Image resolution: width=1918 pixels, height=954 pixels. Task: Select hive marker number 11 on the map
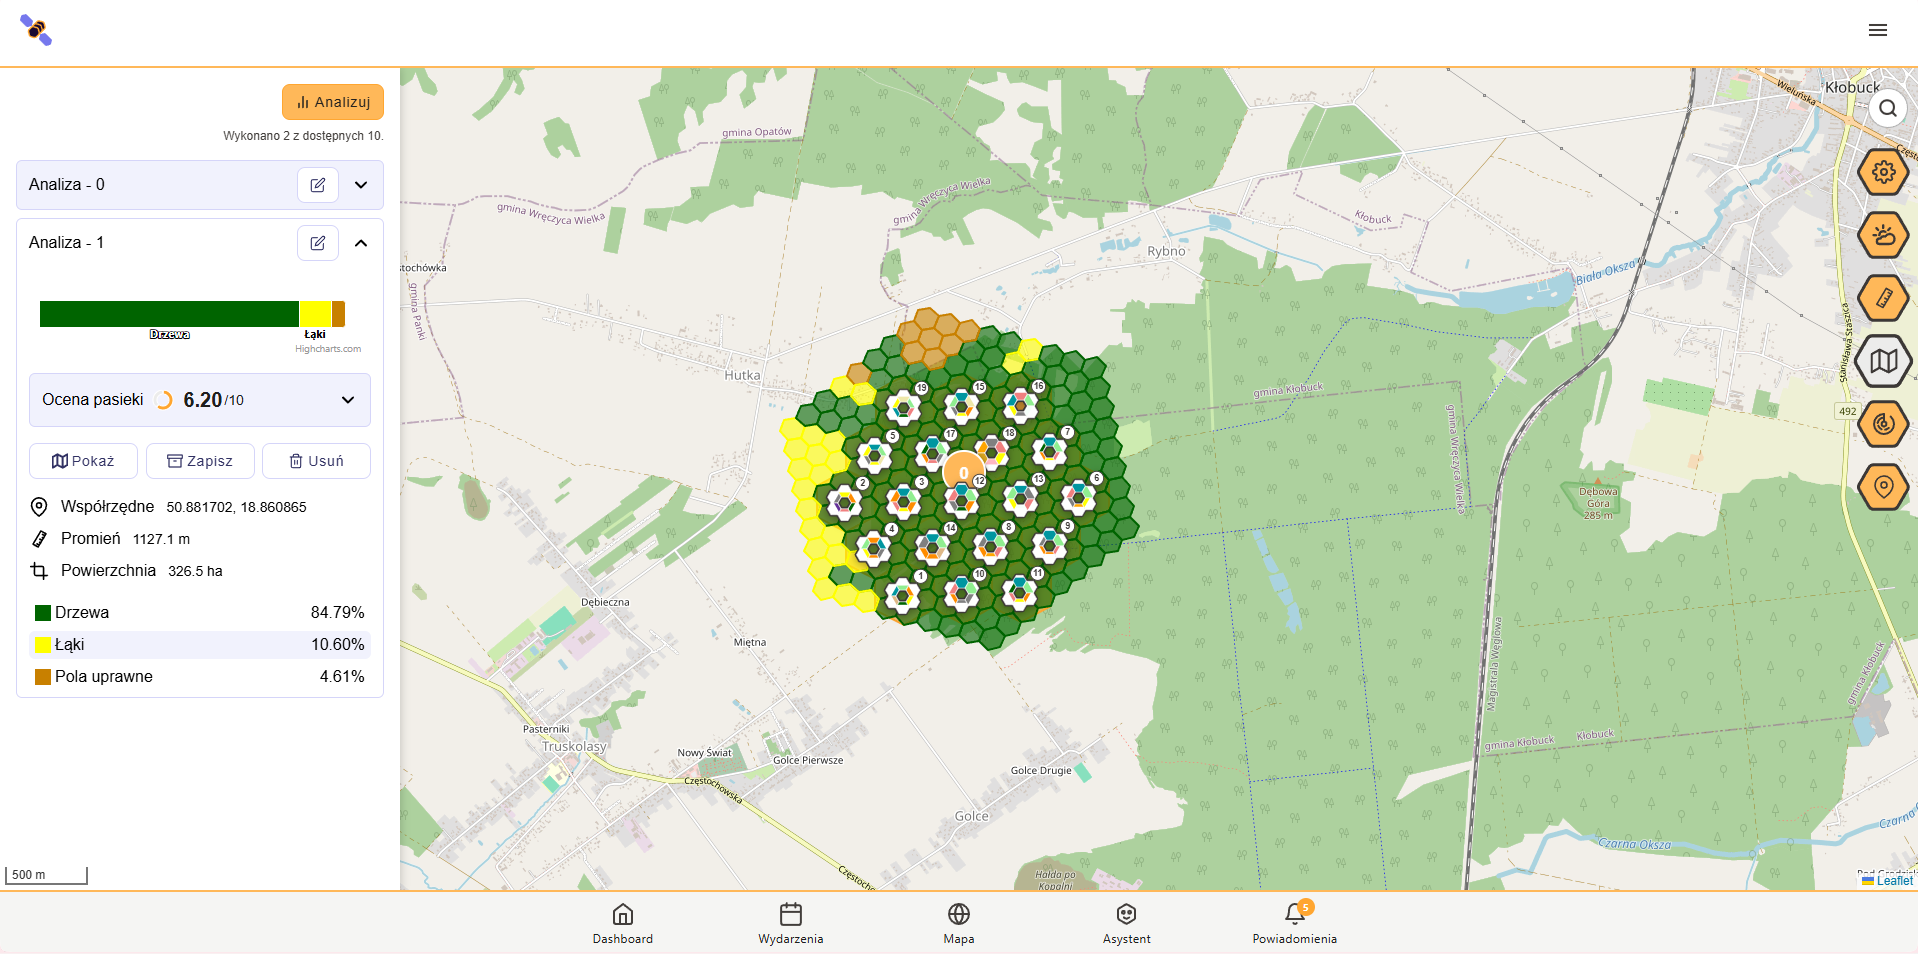[x=1020, y=592]
